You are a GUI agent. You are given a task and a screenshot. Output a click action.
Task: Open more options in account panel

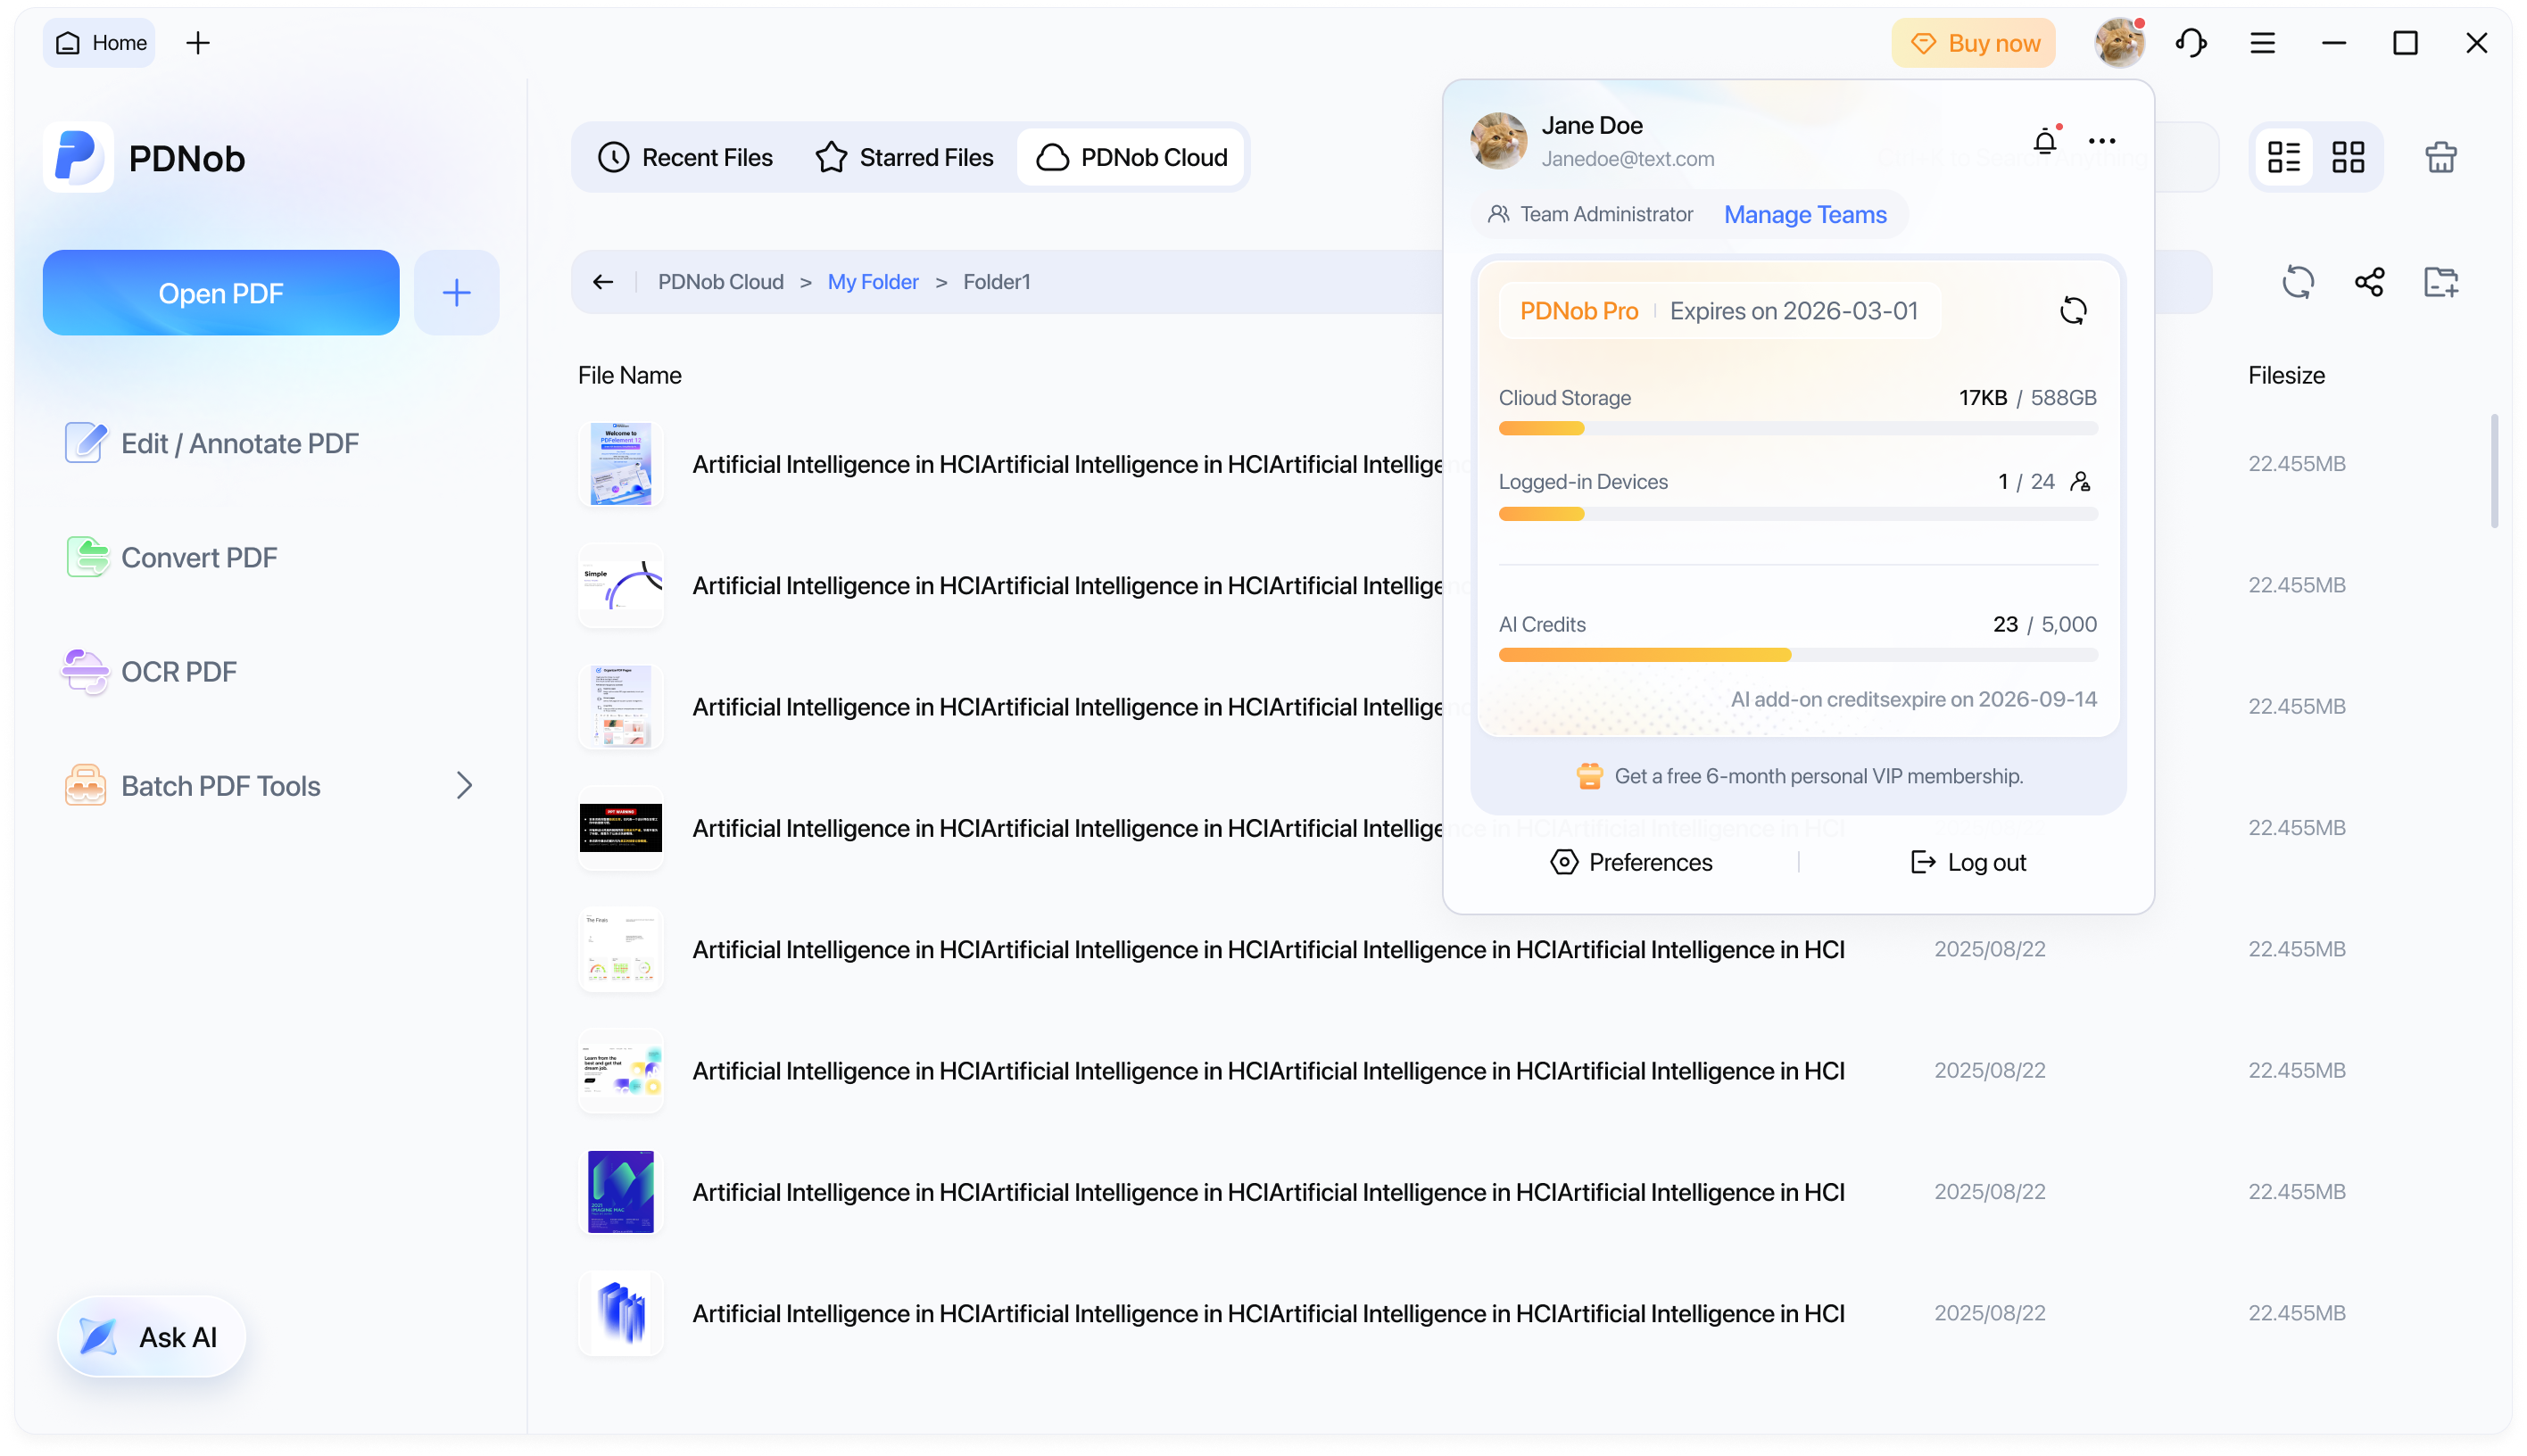point(2101,141)
